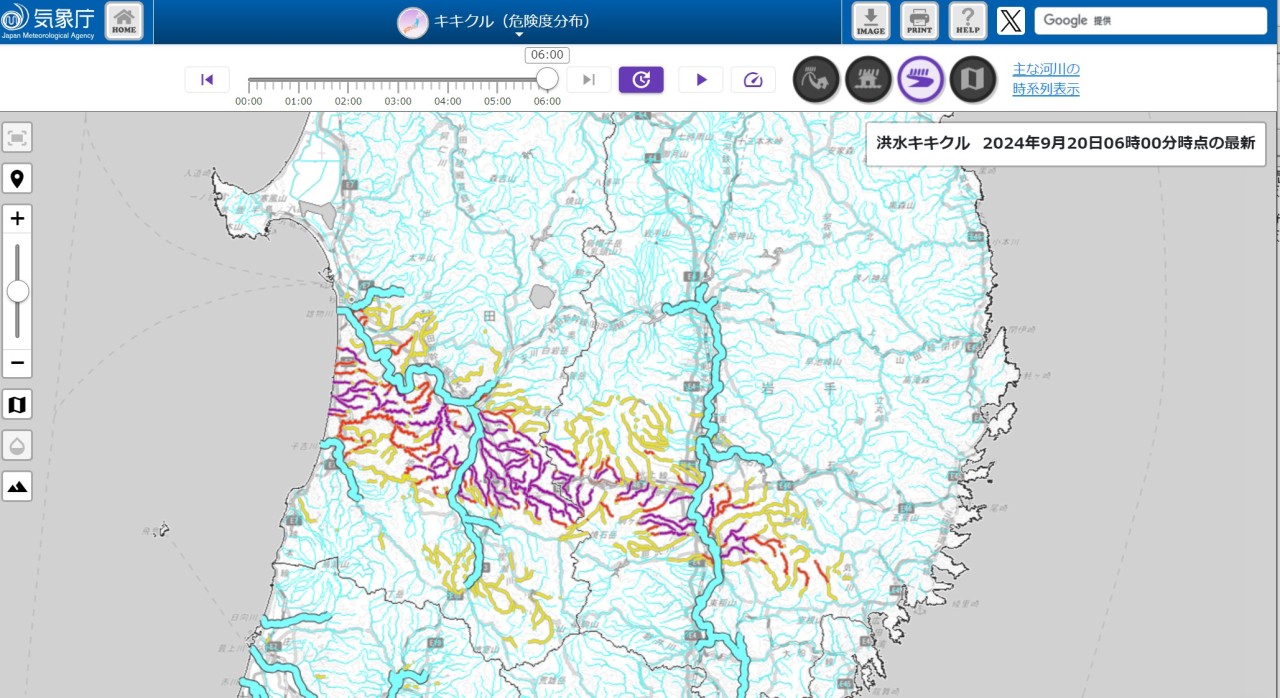Select the flood risk (purple) layer
1280x698 pixels.
pyautogui.click(x=920, y=80)
